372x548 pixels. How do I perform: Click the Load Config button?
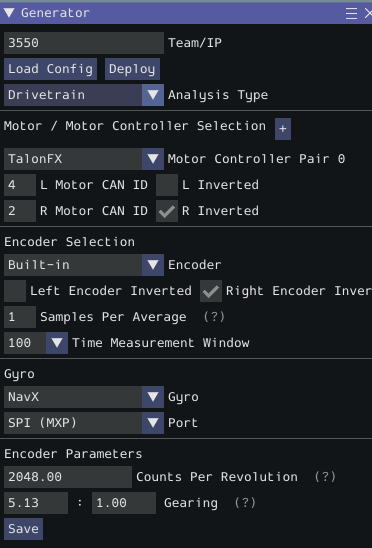pyautogui.click(x=50, y=69)
